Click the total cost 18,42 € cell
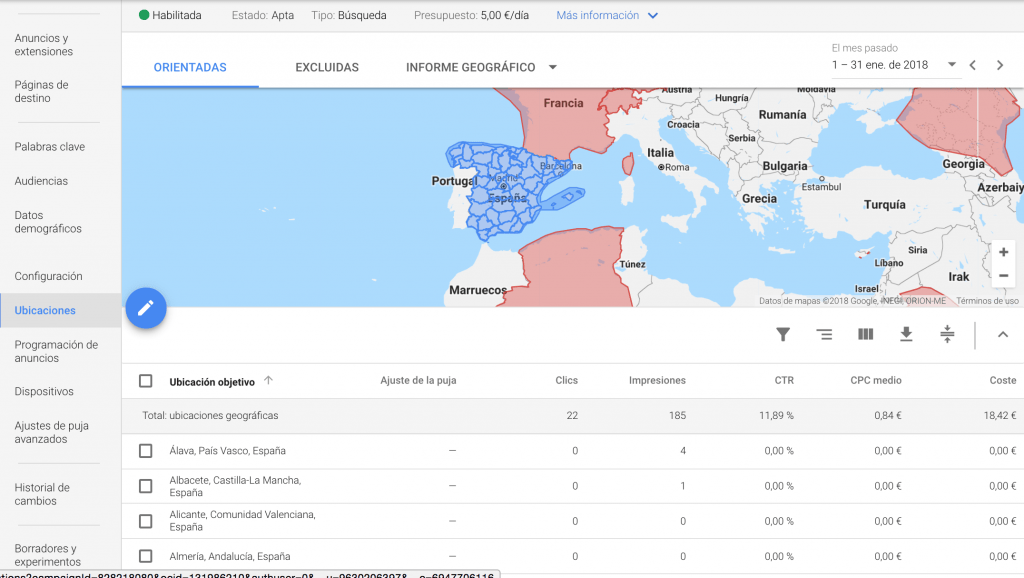Screen dimensions: 1024x578 [x=1000, y=415]
